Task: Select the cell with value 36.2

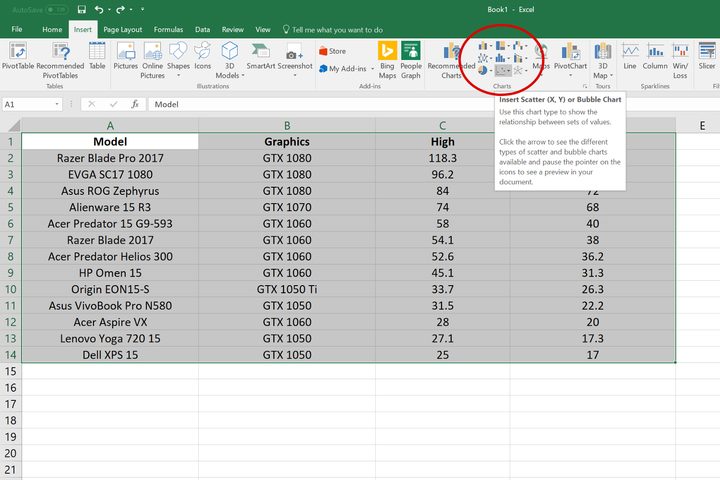Action: 592,257
